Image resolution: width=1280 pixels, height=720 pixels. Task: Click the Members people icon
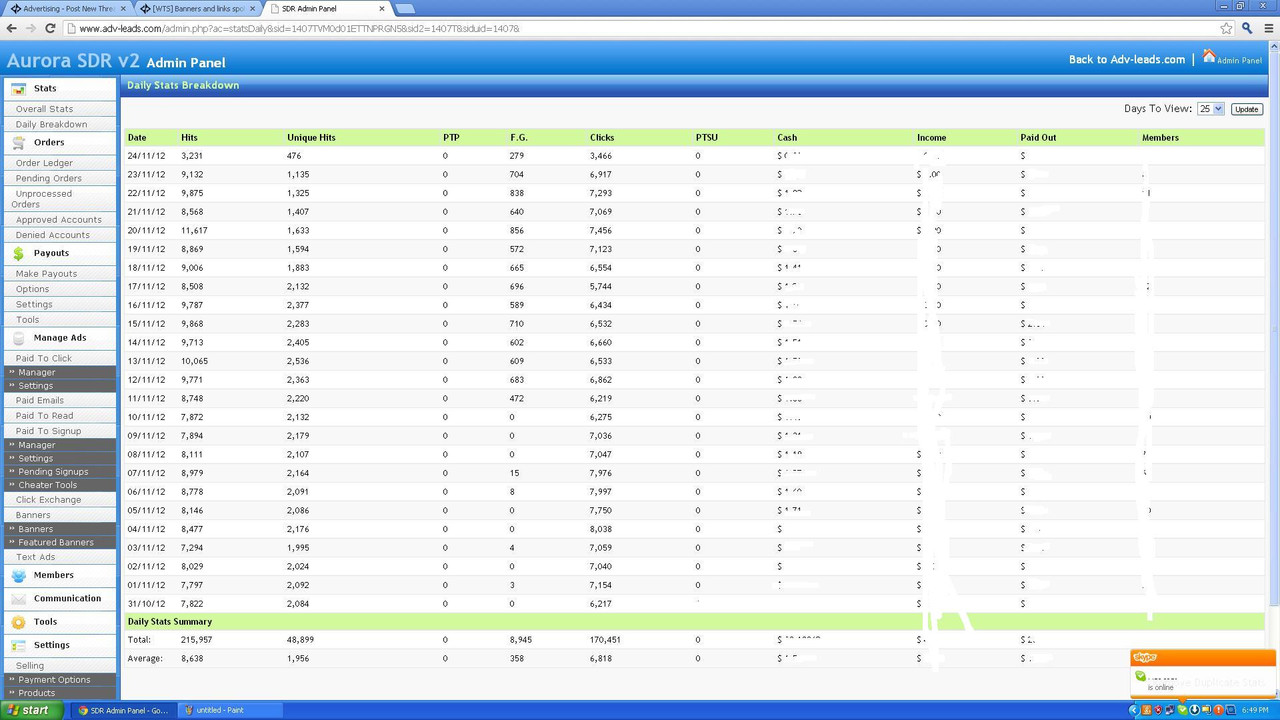18,576
